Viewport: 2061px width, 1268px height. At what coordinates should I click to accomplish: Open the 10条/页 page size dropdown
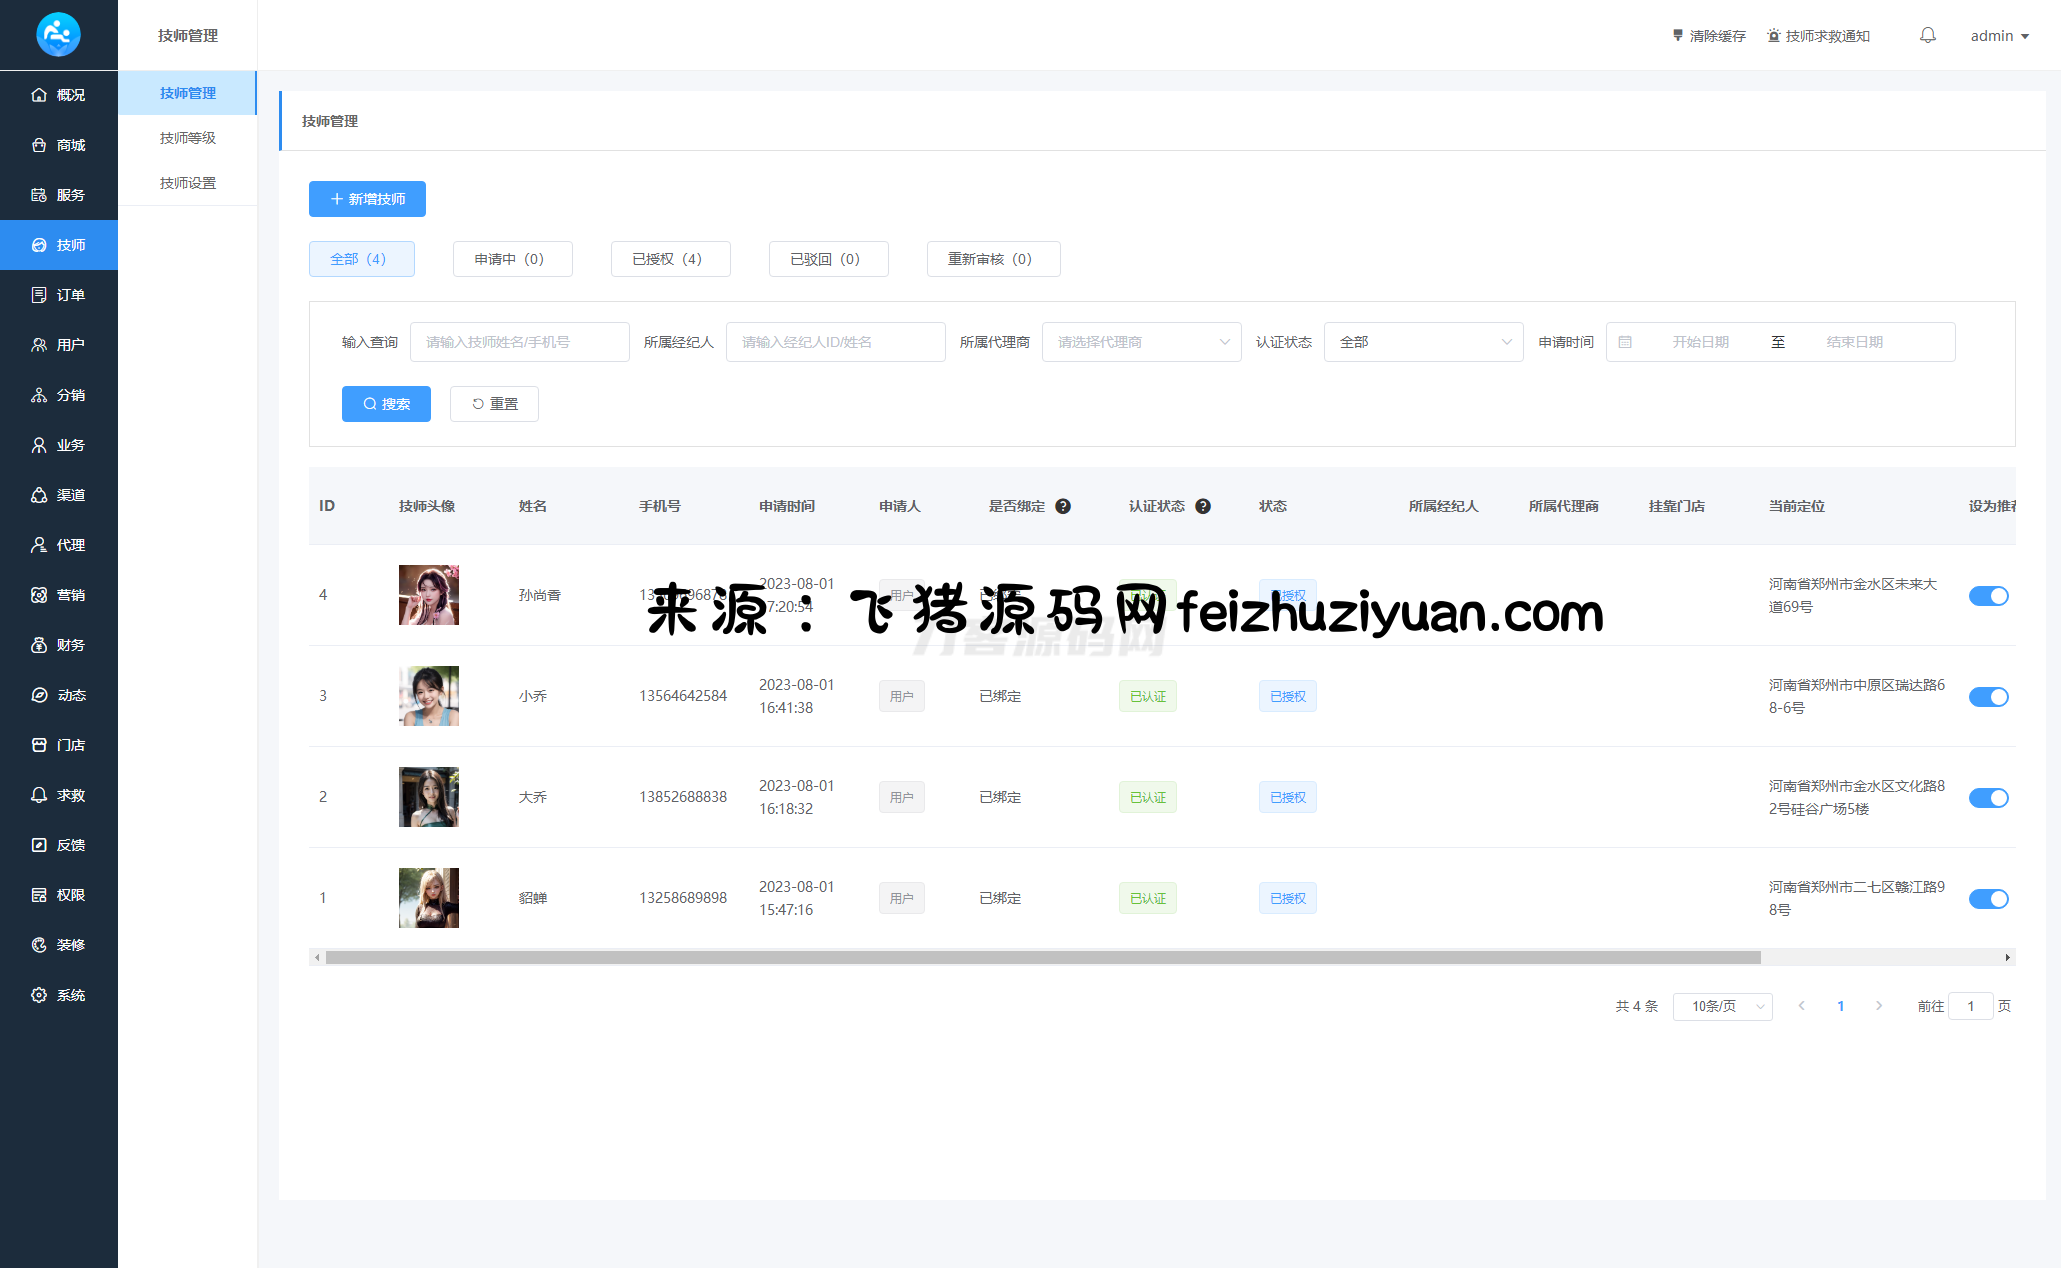click(x=1722, y=1006)
